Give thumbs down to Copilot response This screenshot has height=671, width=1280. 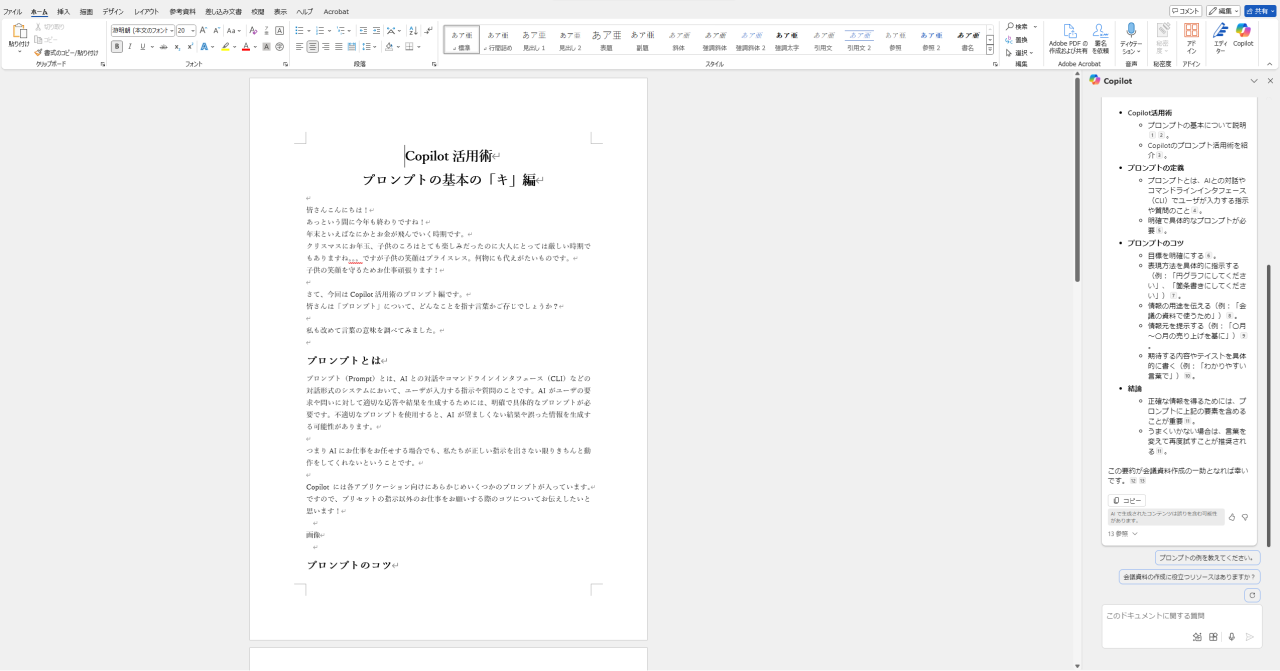pyautogui.click(x=1245, y=517)
